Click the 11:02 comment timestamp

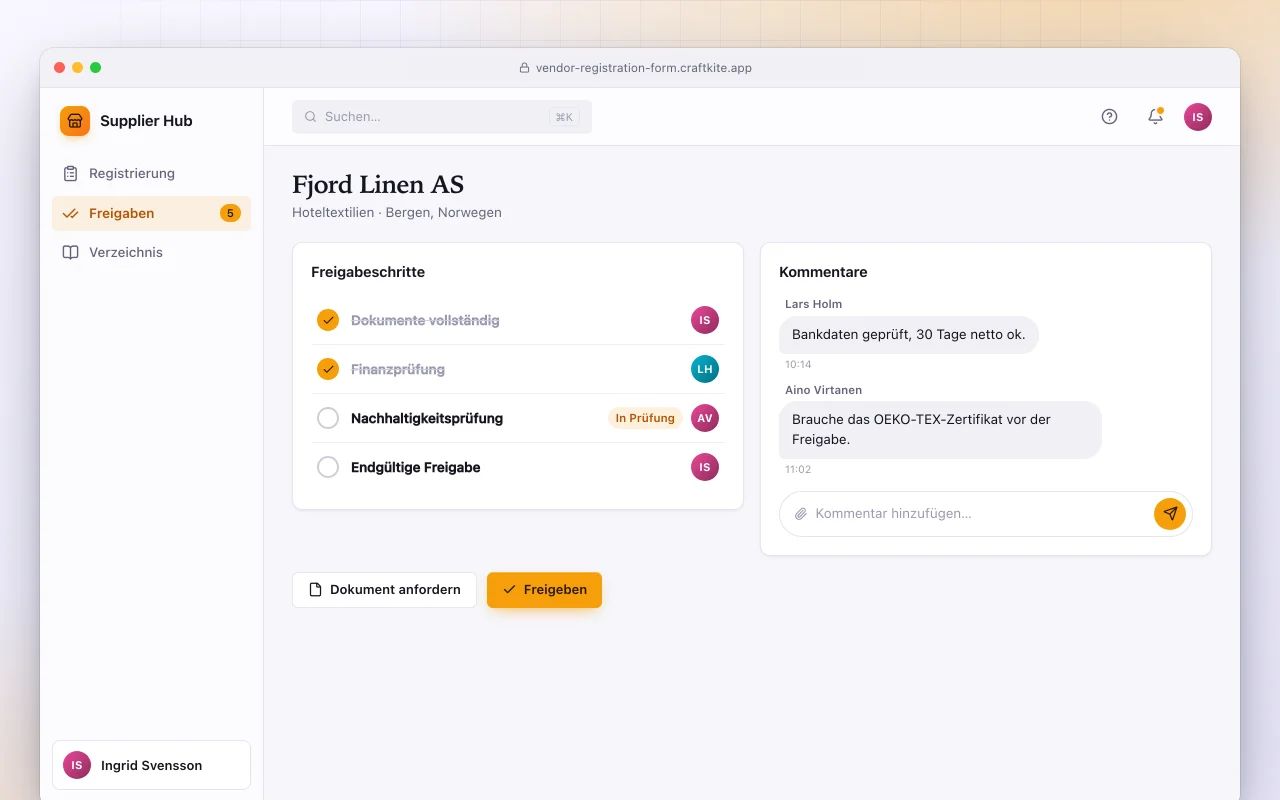pos(798,470)
